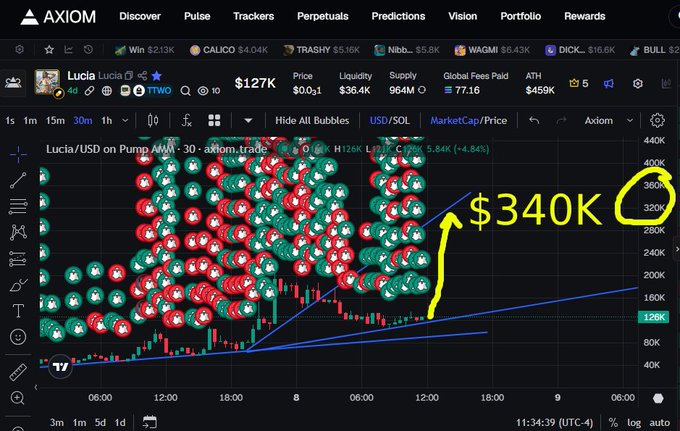Switch chart to Price mode
The width and height of the screenshot is (680, 431).
[495, 121]
